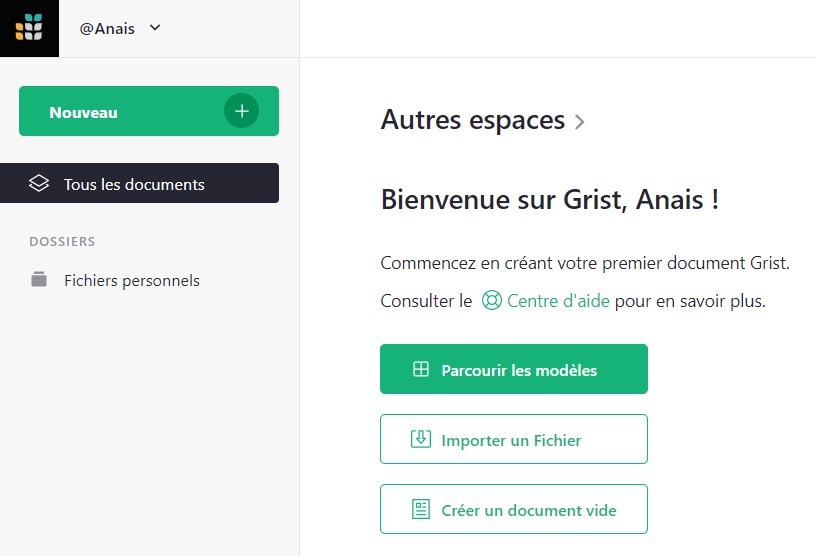Click Parcourir les modèles button

pyautogui.click(x=514, y=369)
